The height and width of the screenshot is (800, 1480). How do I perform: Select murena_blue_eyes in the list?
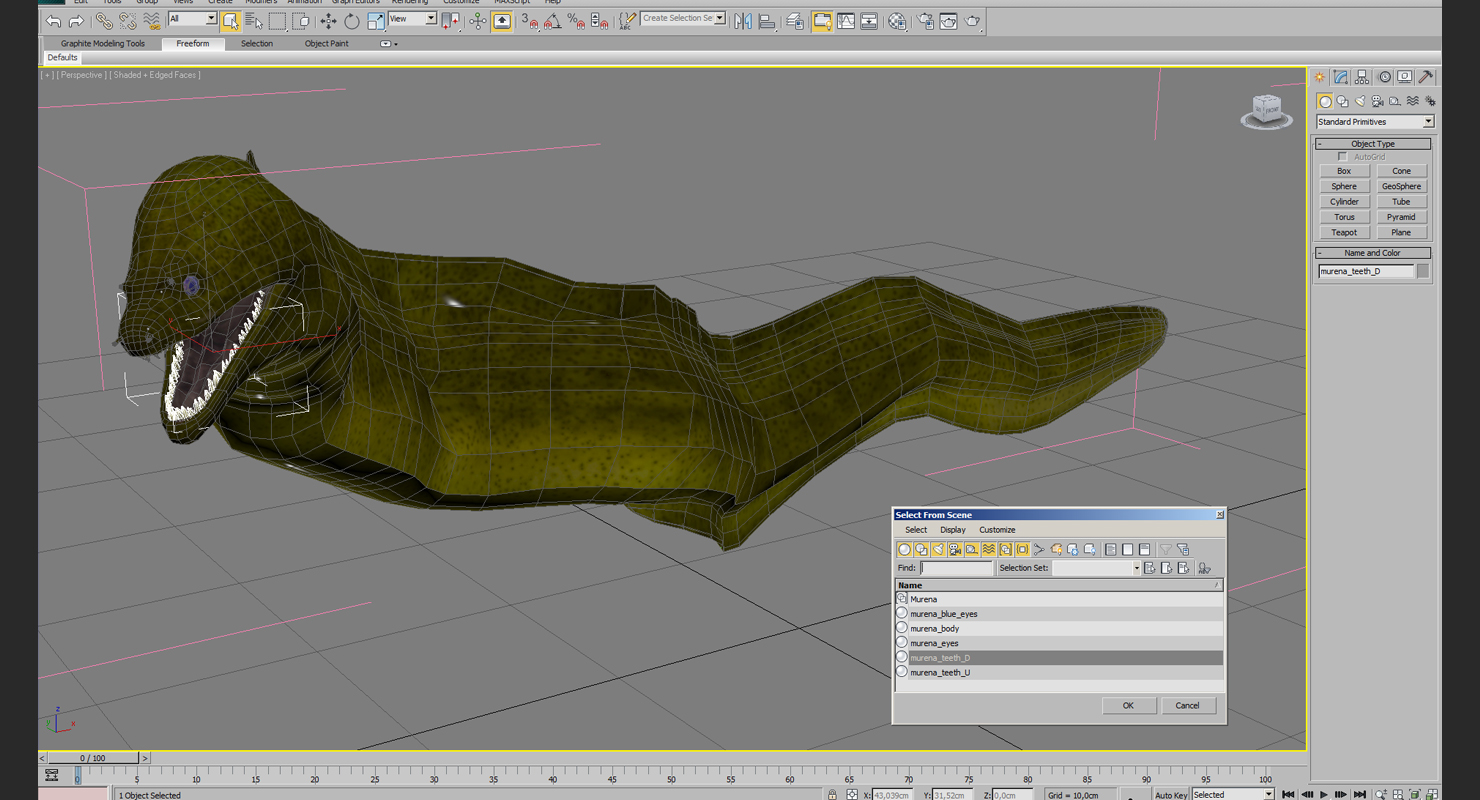pyautogui.click(x=1059, y=614)
